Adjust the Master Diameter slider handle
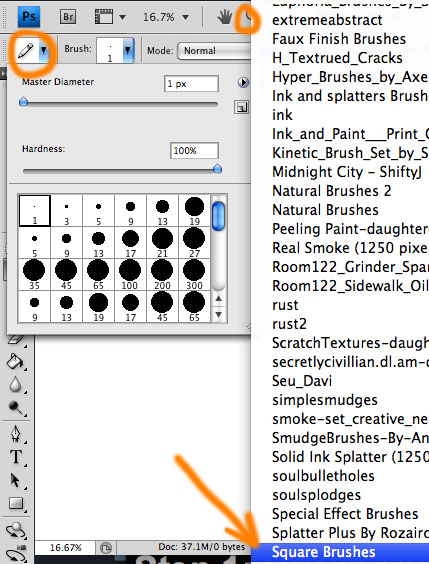 click(x=23, y=102)
